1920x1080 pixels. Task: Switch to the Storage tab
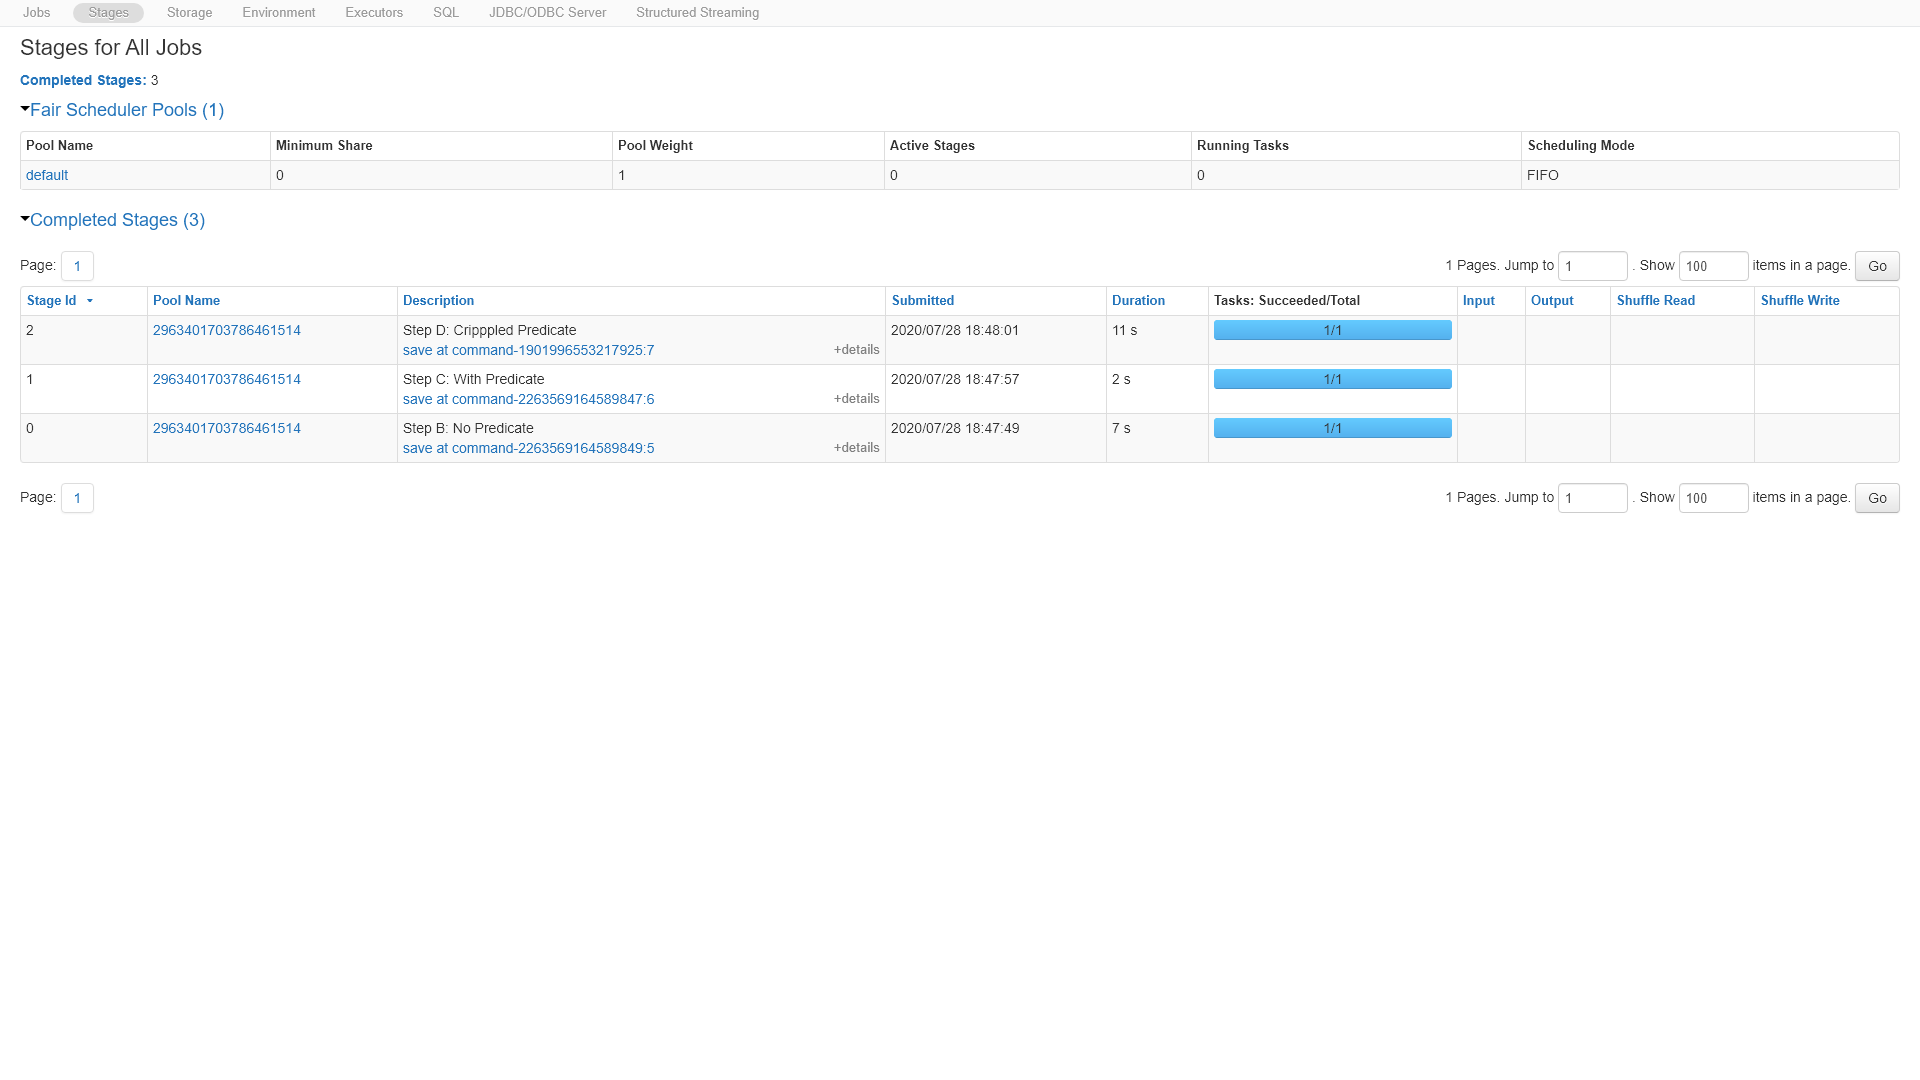tap(190, 13)
